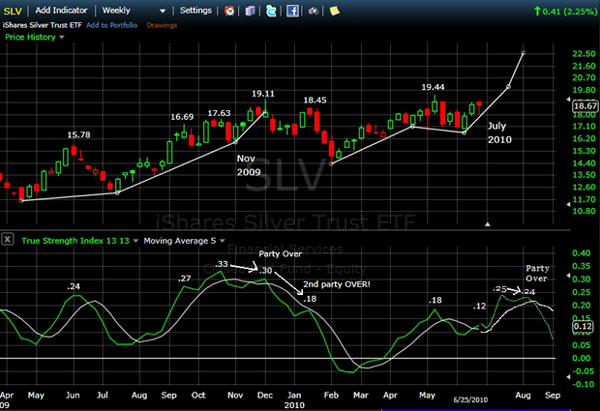Click the 6/25/2010 date label

[x=471, y=400]
